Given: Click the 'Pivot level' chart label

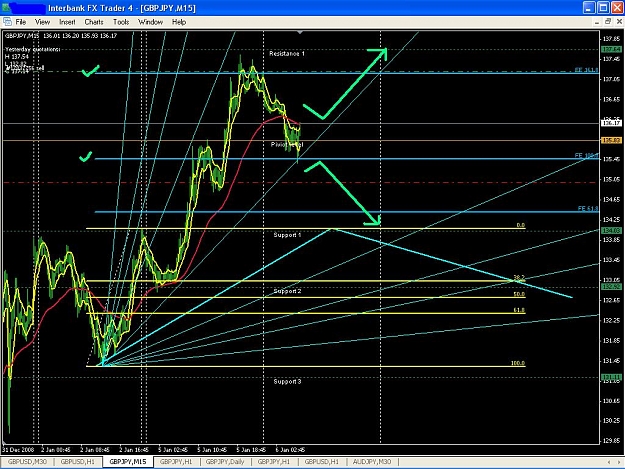Looking at the screenshot, I should [287, 144].
